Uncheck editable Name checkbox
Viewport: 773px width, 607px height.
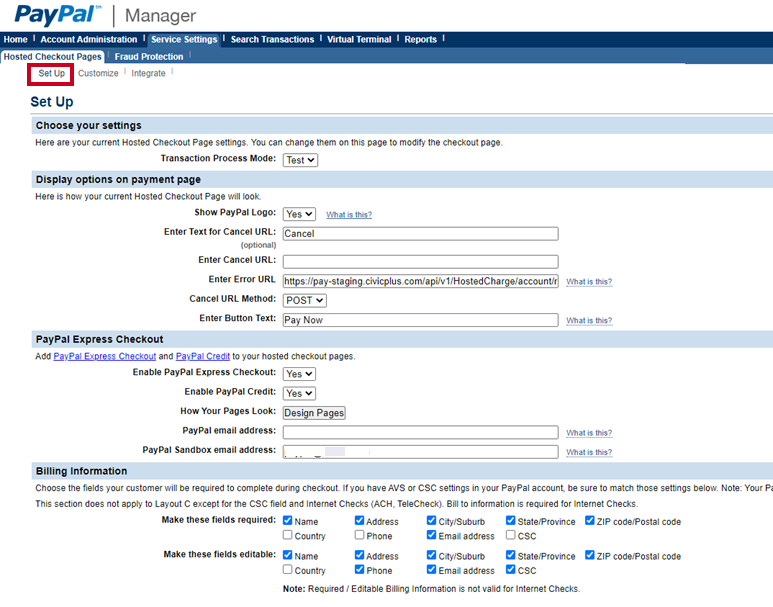click(x=287, y=555)
